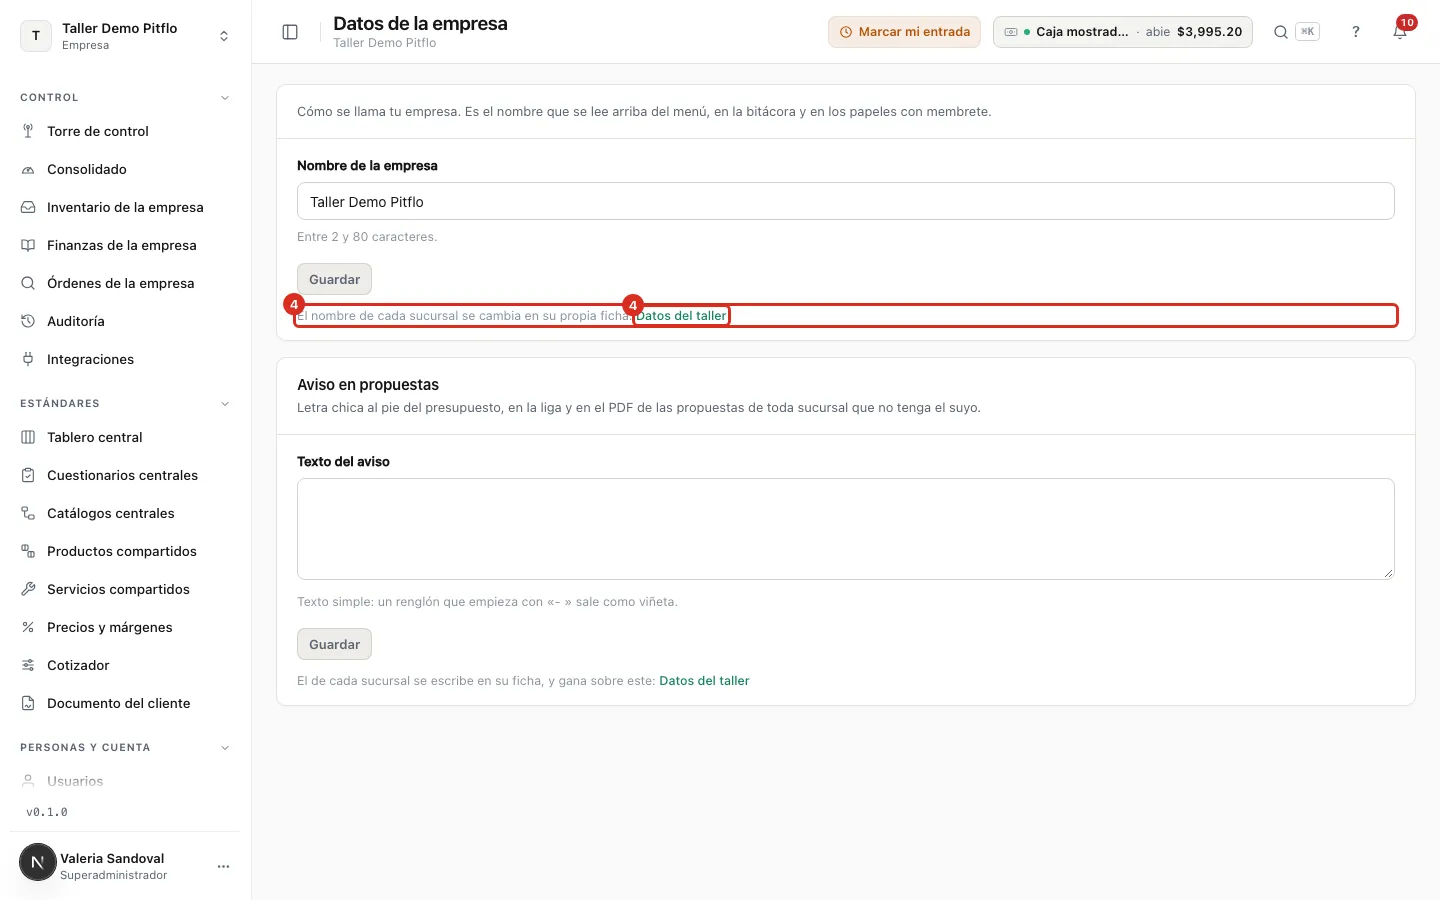The image size is (1440, 900).
Task: Save the Aviso en propuestas with Guardar
Action: [334, 644]
